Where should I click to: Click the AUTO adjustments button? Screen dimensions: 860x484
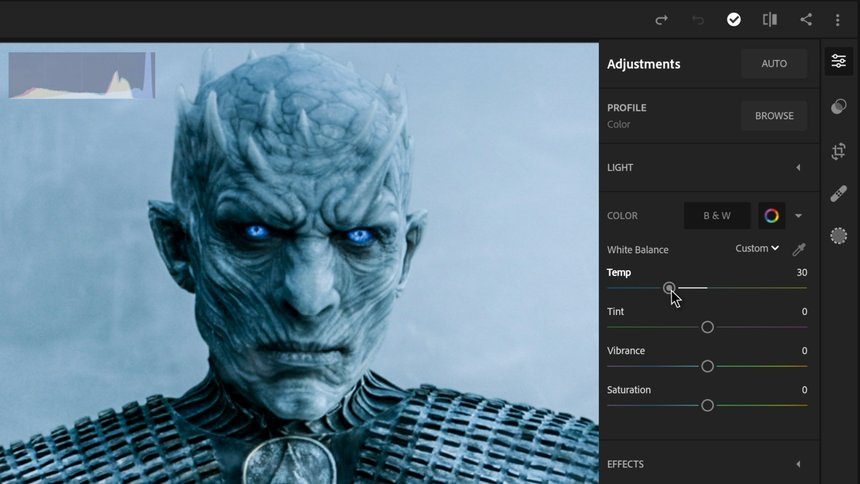(x=774, y=64)
